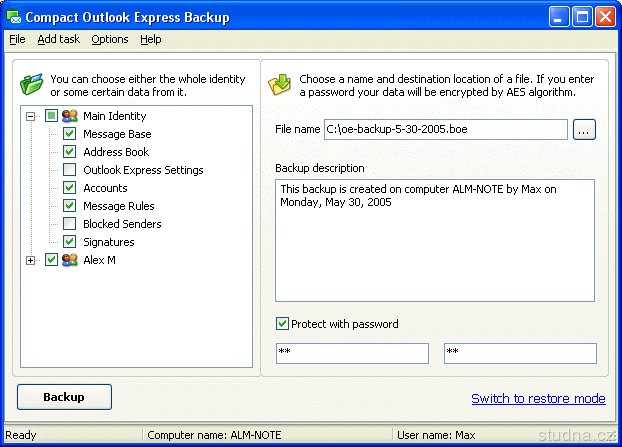Click the "File name" label

(298, 129)
